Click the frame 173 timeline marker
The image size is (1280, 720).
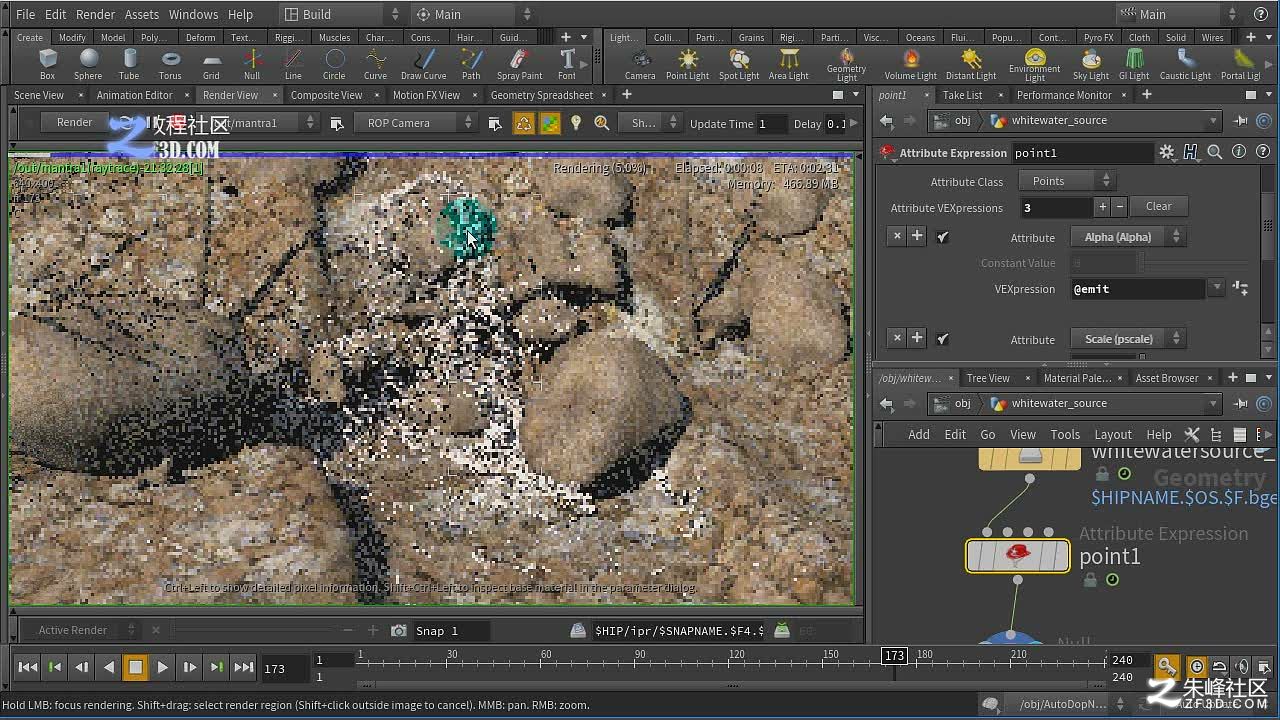pos(894,656)
